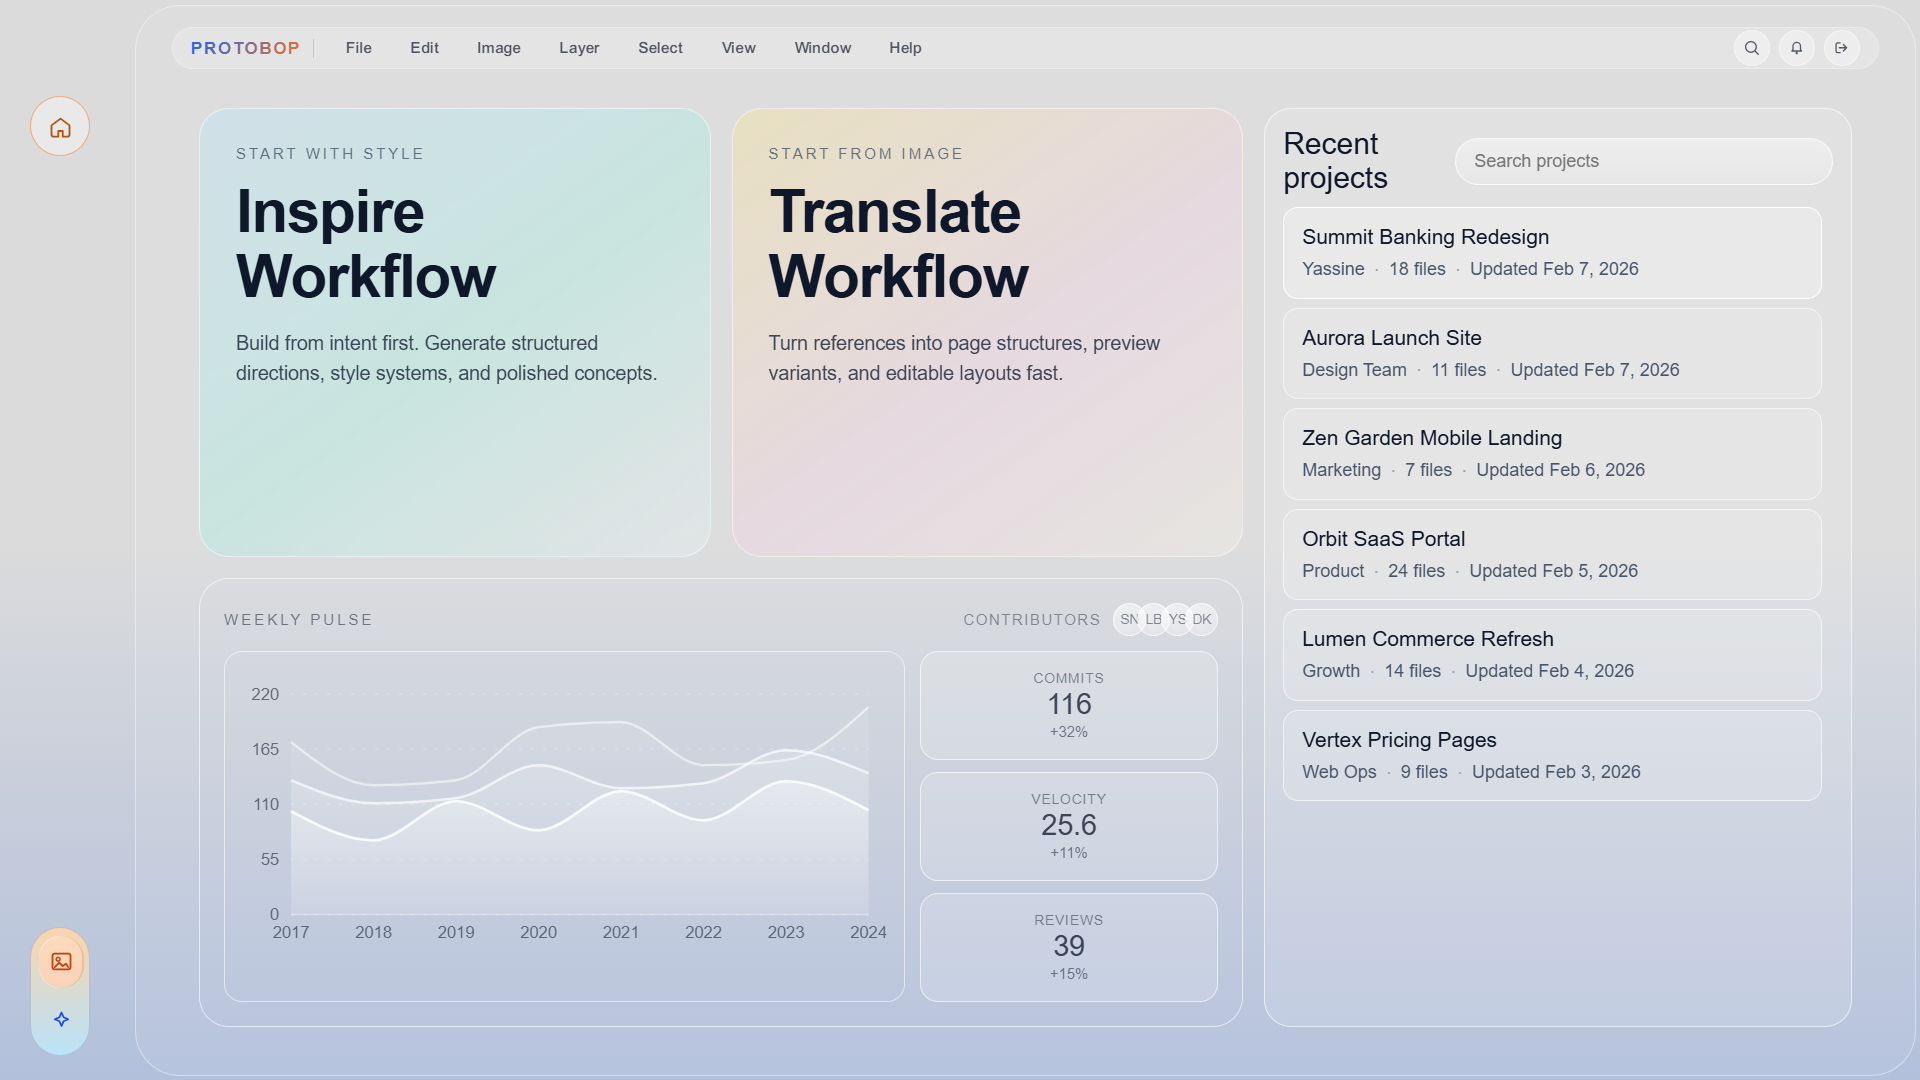Click the home icon in sidebar
The height and width of the screenshot is (1080, 1920).
(x=60, y=127)
